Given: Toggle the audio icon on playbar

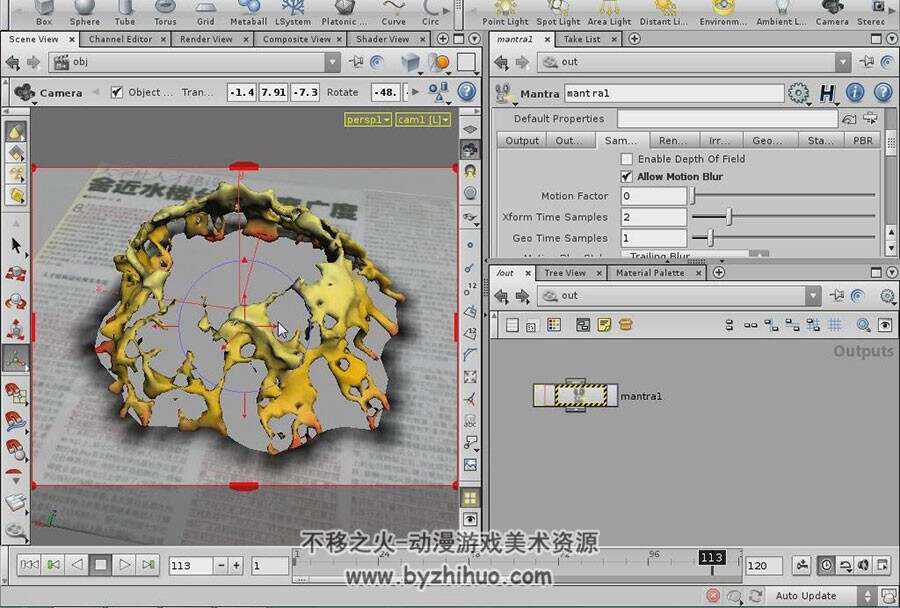Looking at the screenshot, I should point(863,566).
